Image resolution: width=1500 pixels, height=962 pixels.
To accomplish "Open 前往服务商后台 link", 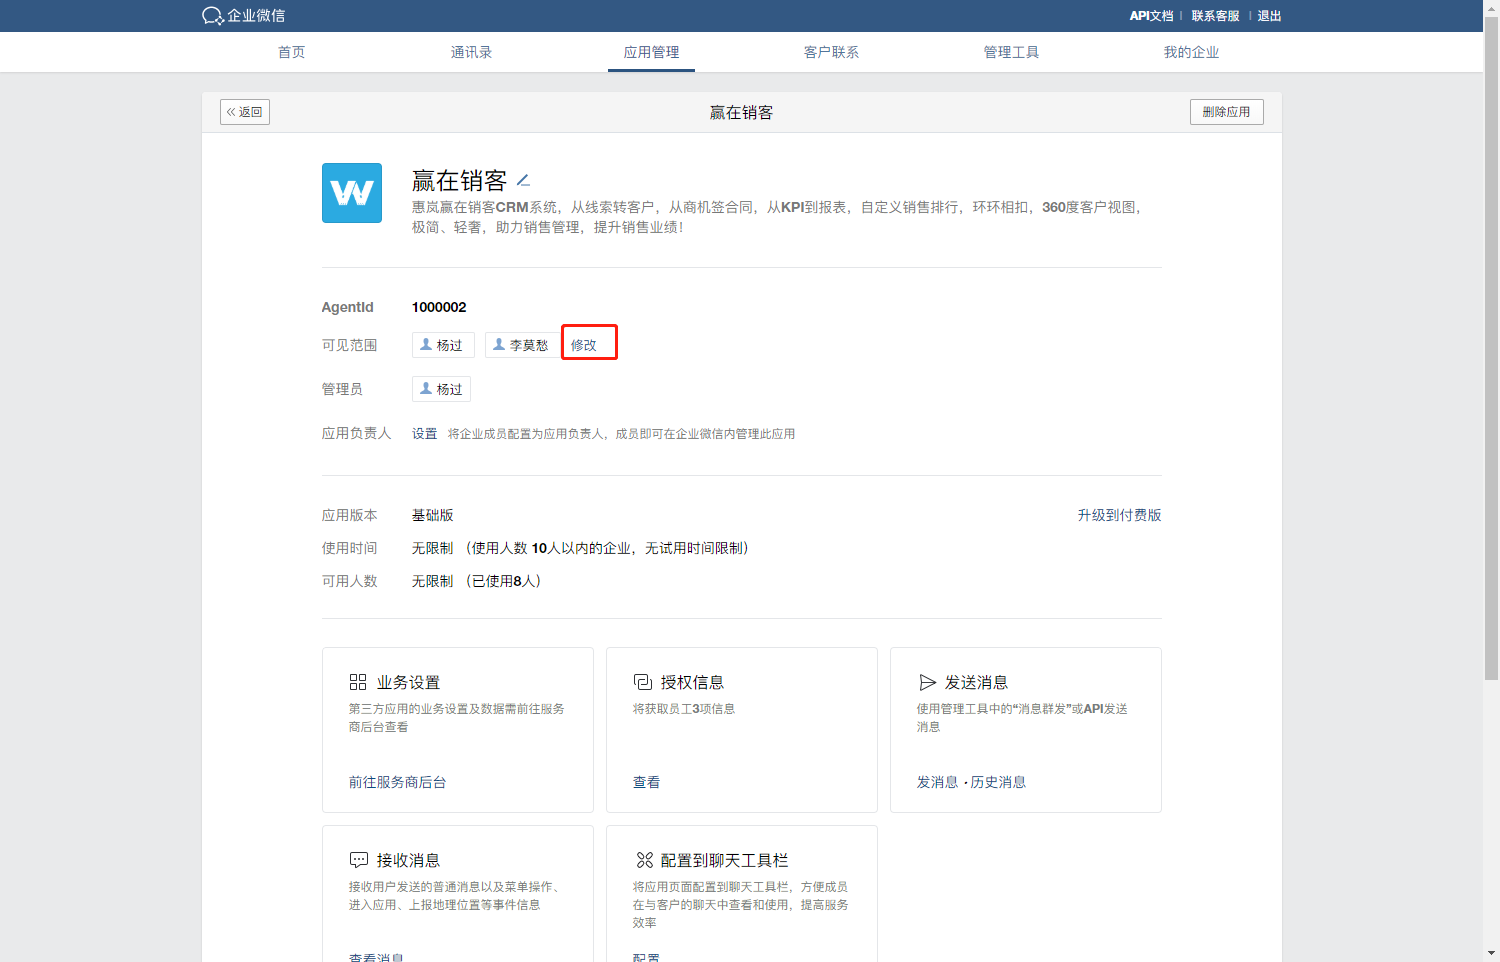I will click(397, 782).
